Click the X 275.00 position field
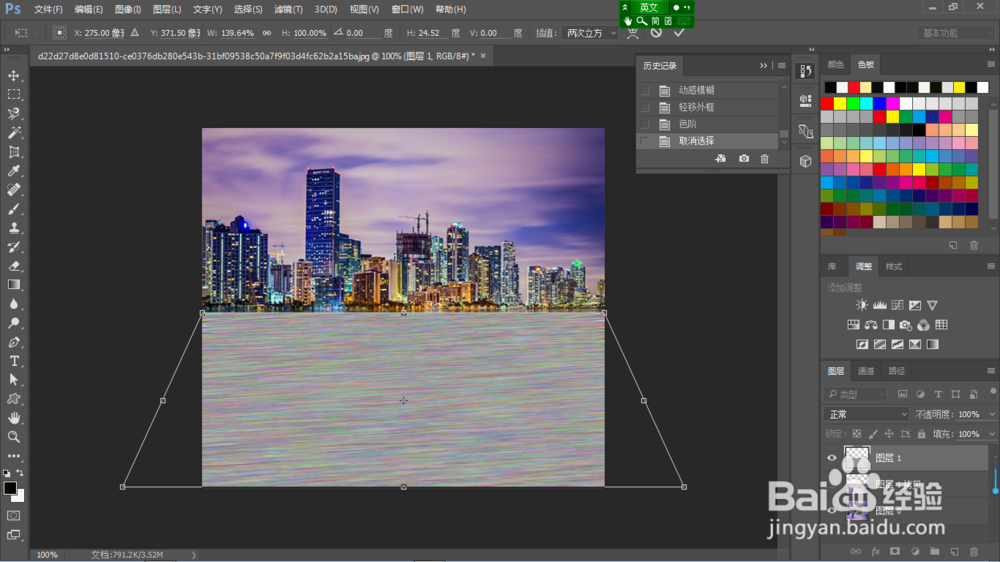This screenshot has width=1000, height=562. tap(104, 33)
